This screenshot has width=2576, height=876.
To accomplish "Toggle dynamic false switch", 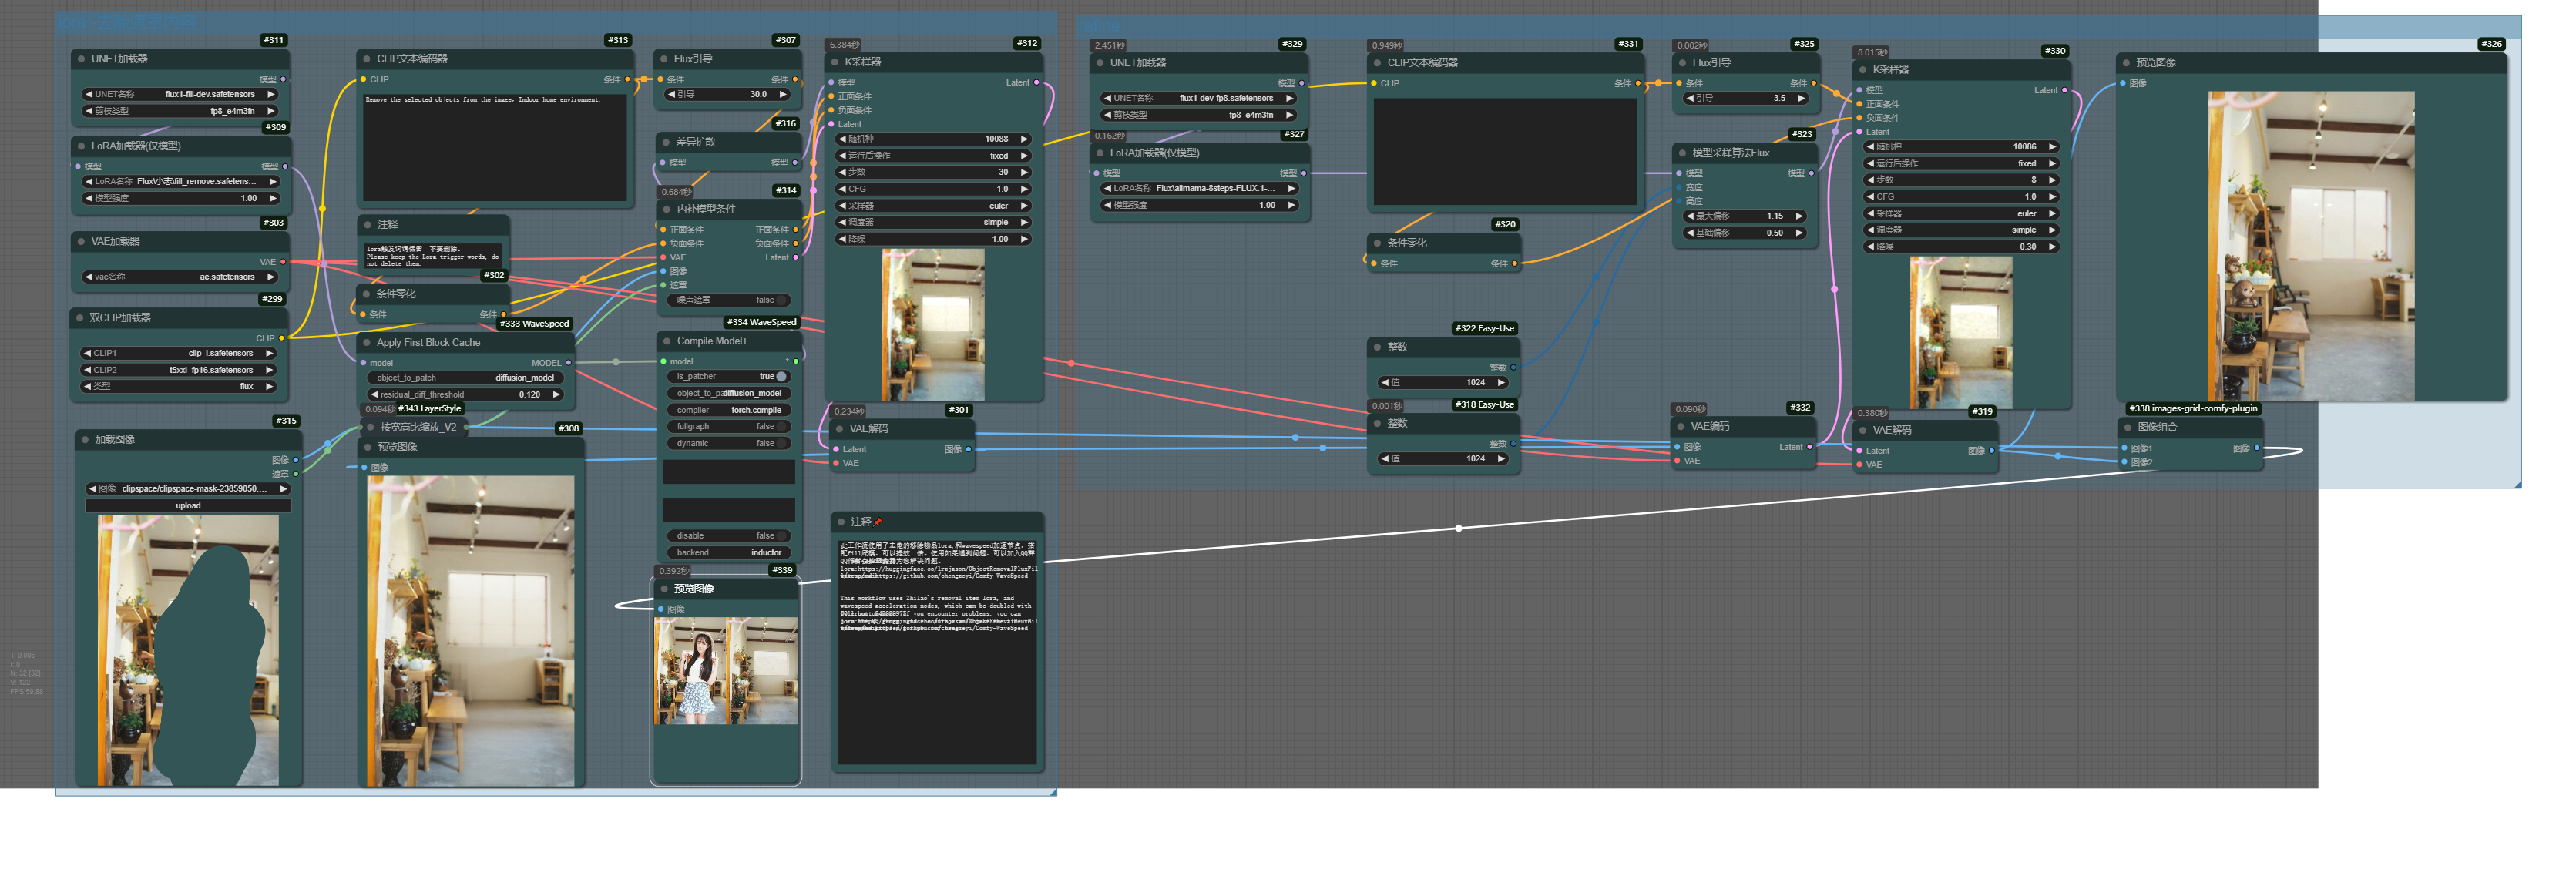I will pos(781,444).
